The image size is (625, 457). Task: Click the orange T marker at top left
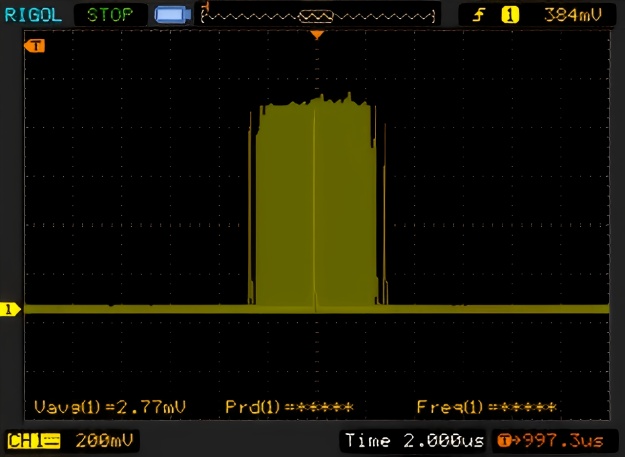coord(36,46)
